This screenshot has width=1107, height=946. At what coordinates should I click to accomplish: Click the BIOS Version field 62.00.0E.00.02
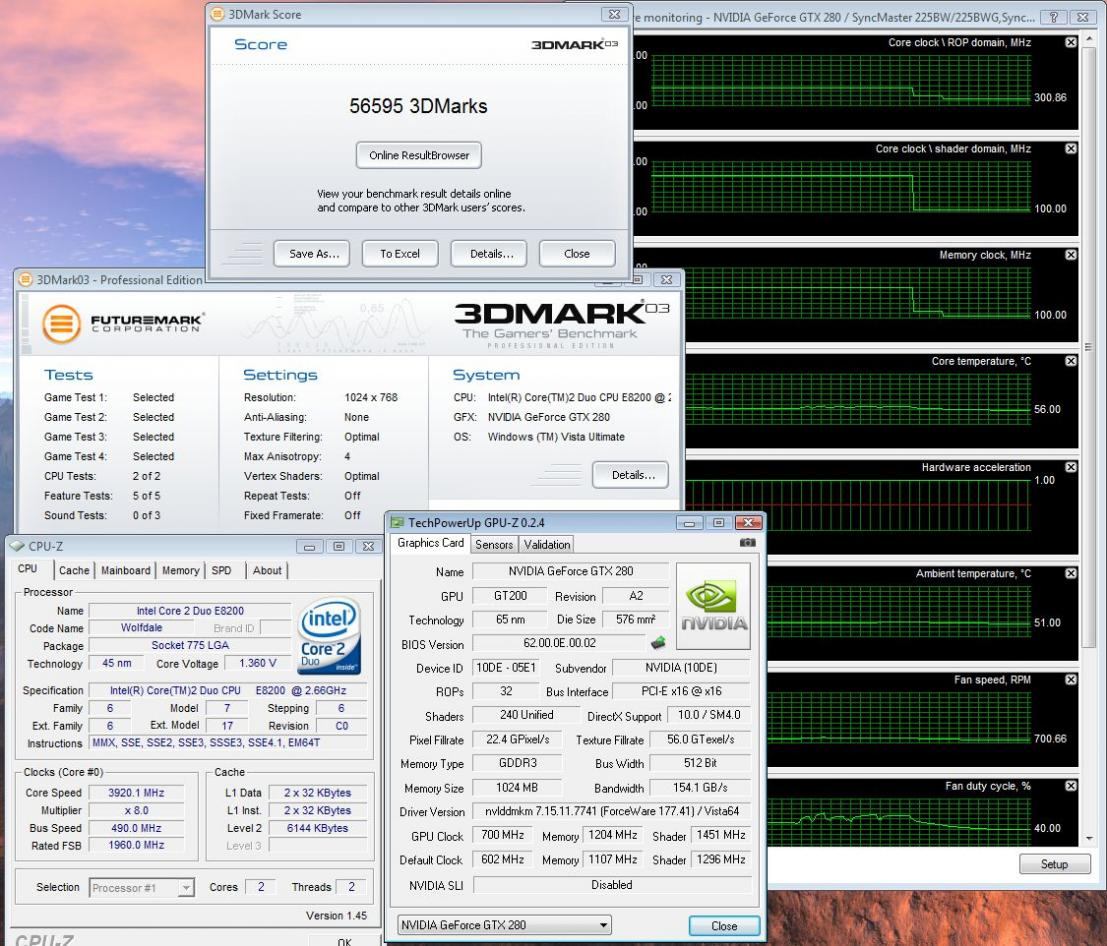coord(559,643)
